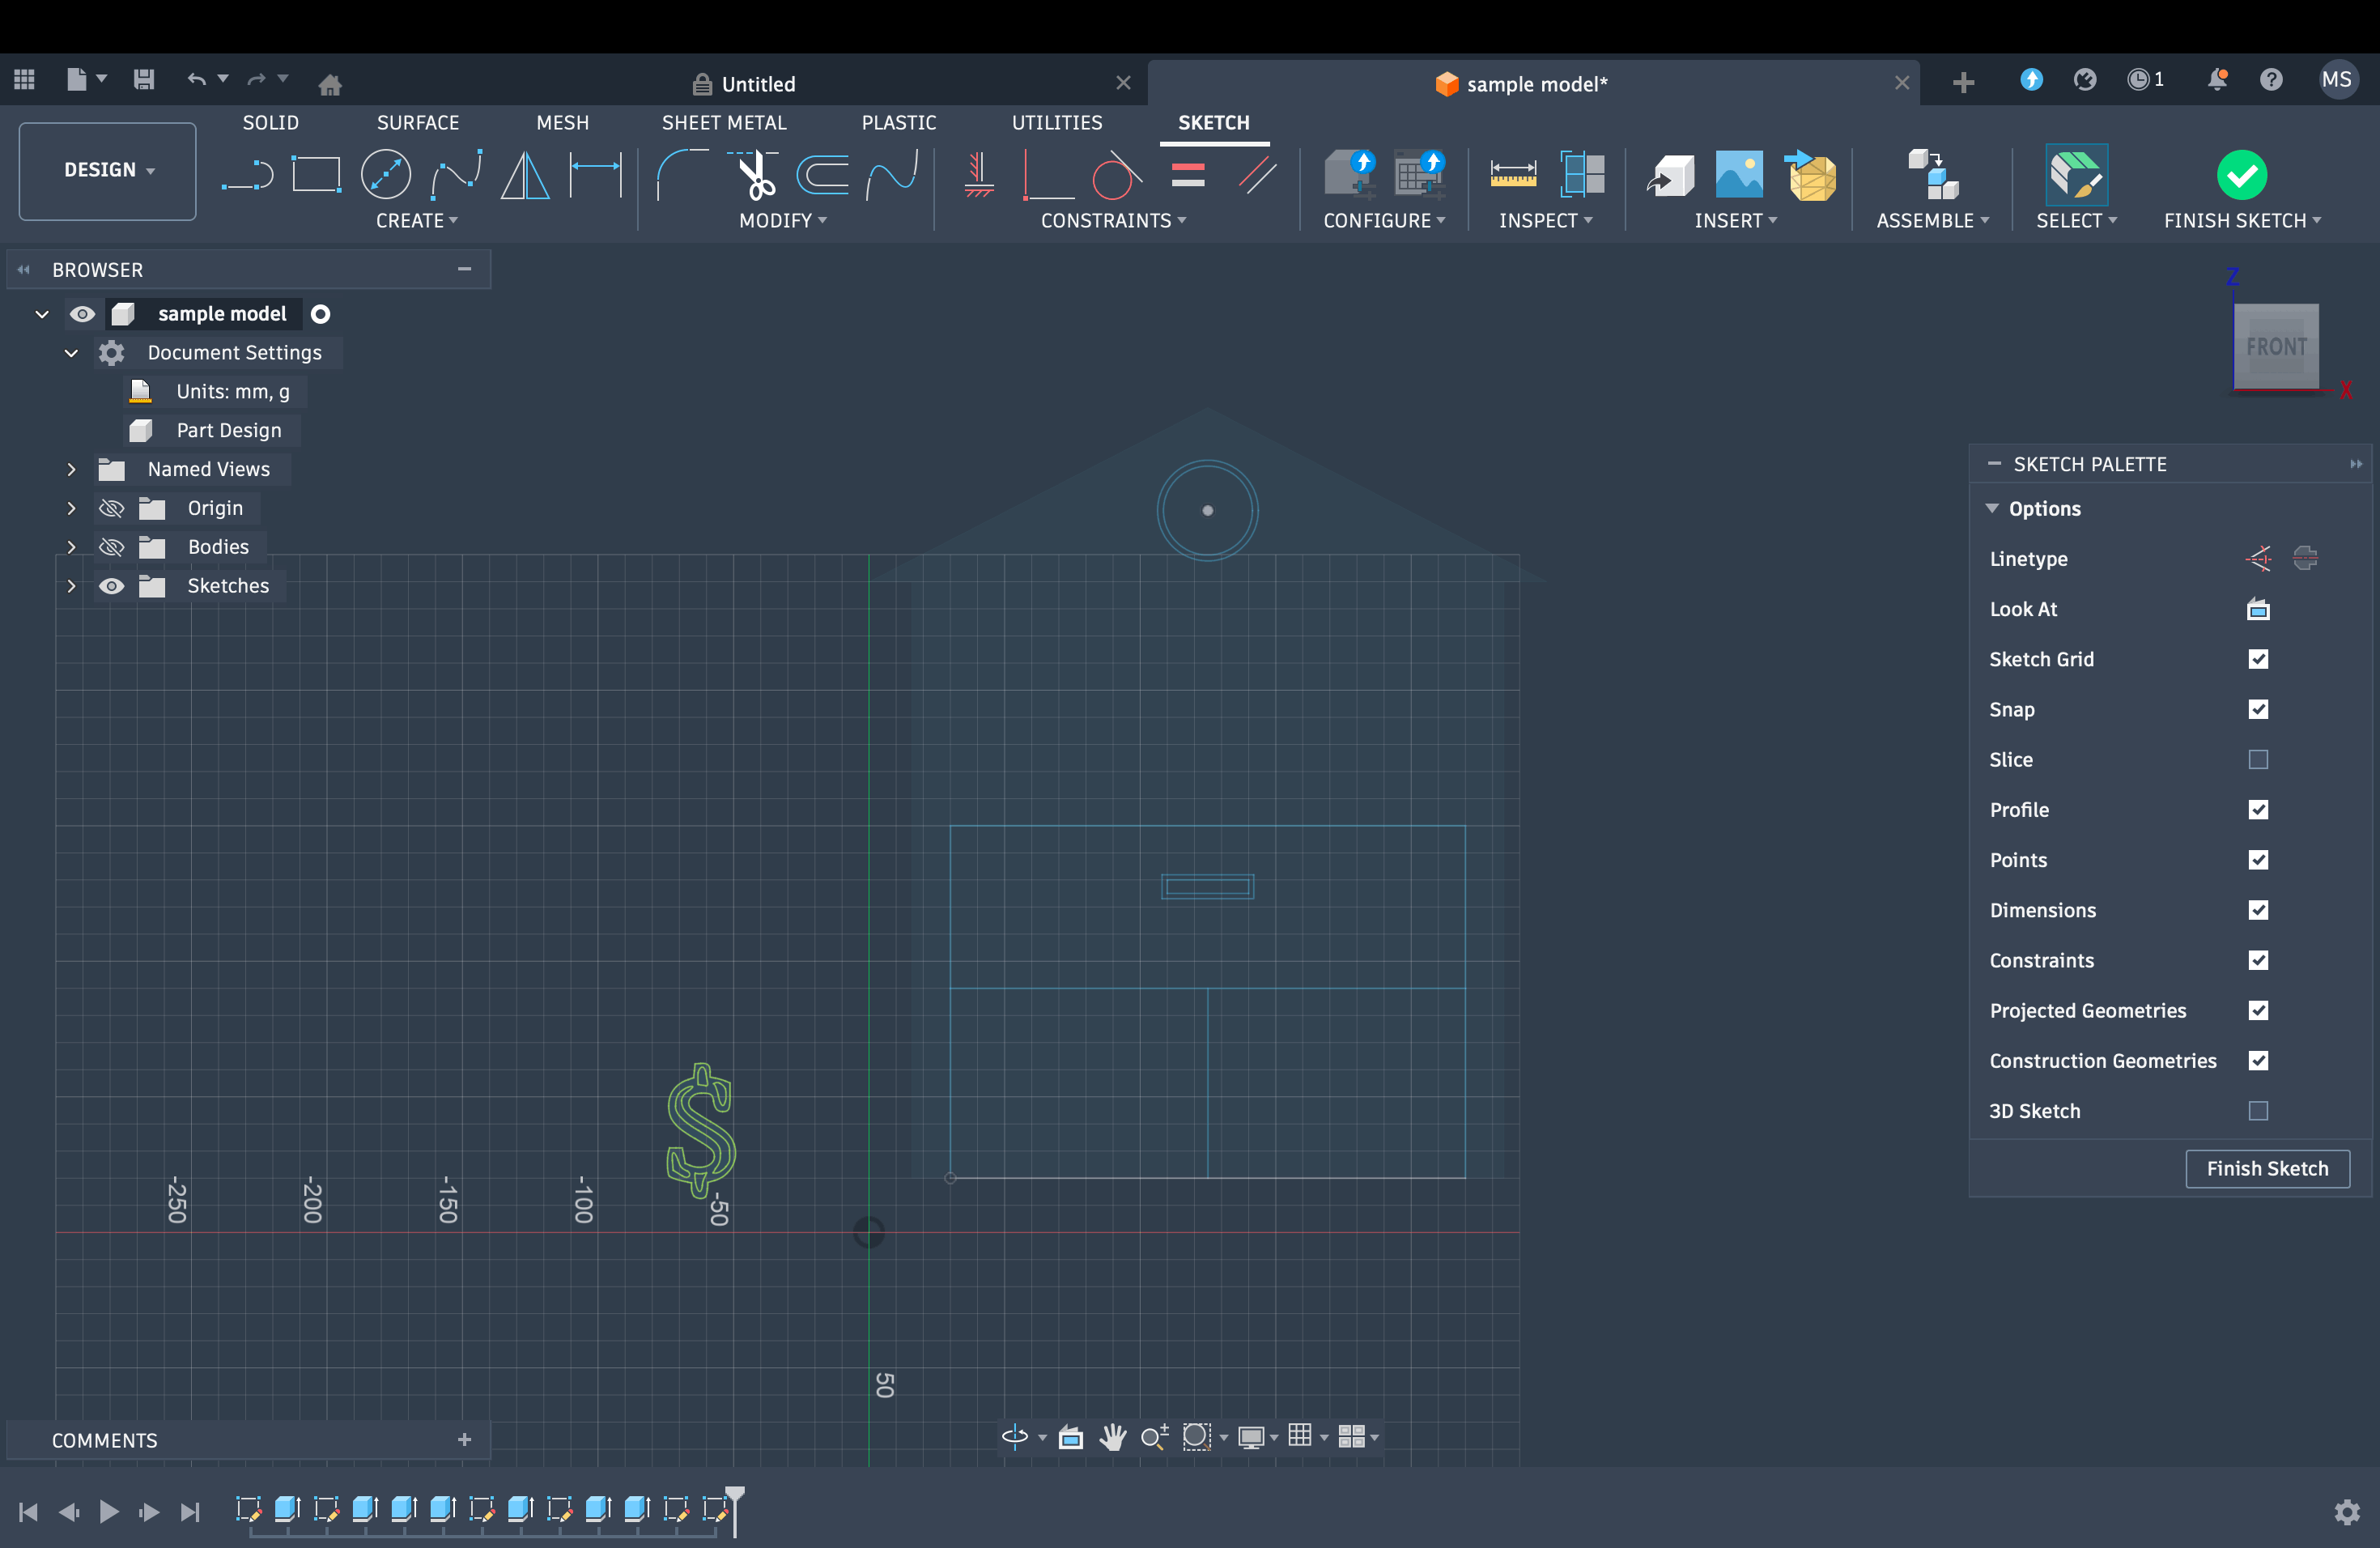The height and width of the screenshot is (1548, 2380).
Task: Switch to the Untitled document tab
Action: point(758,84)
